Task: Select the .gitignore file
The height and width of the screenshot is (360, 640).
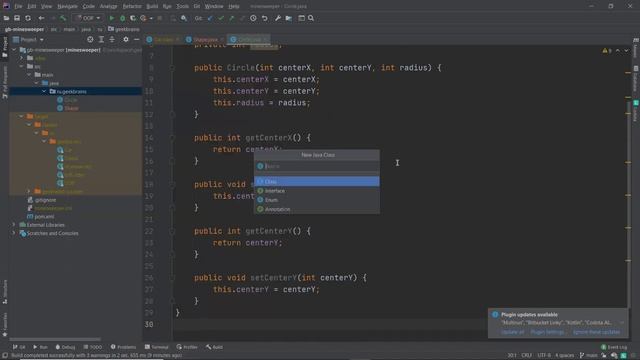Action: coord(42,200)
